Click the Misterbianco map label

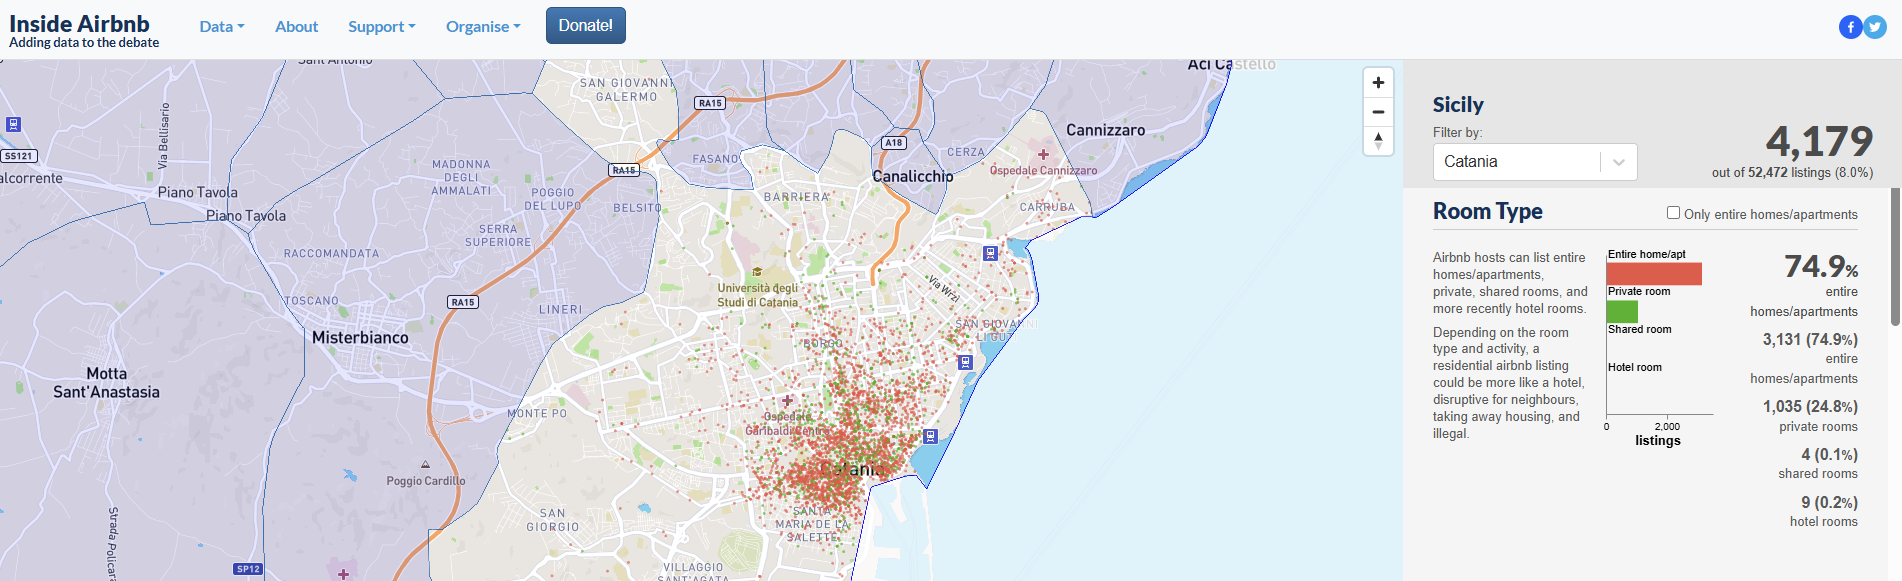(x=360, y=338)
